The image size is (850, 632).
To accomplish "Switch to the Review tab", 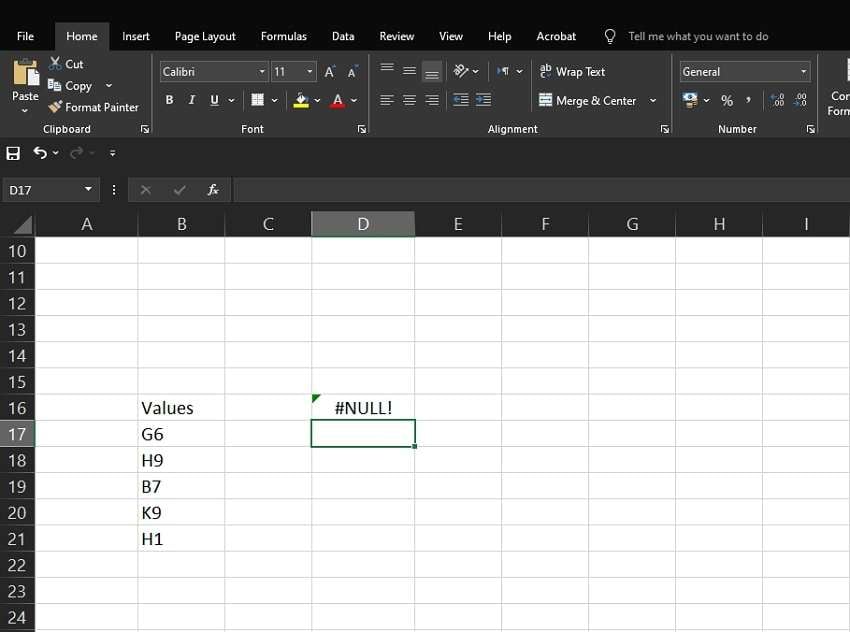I will [x=397, y=36].
